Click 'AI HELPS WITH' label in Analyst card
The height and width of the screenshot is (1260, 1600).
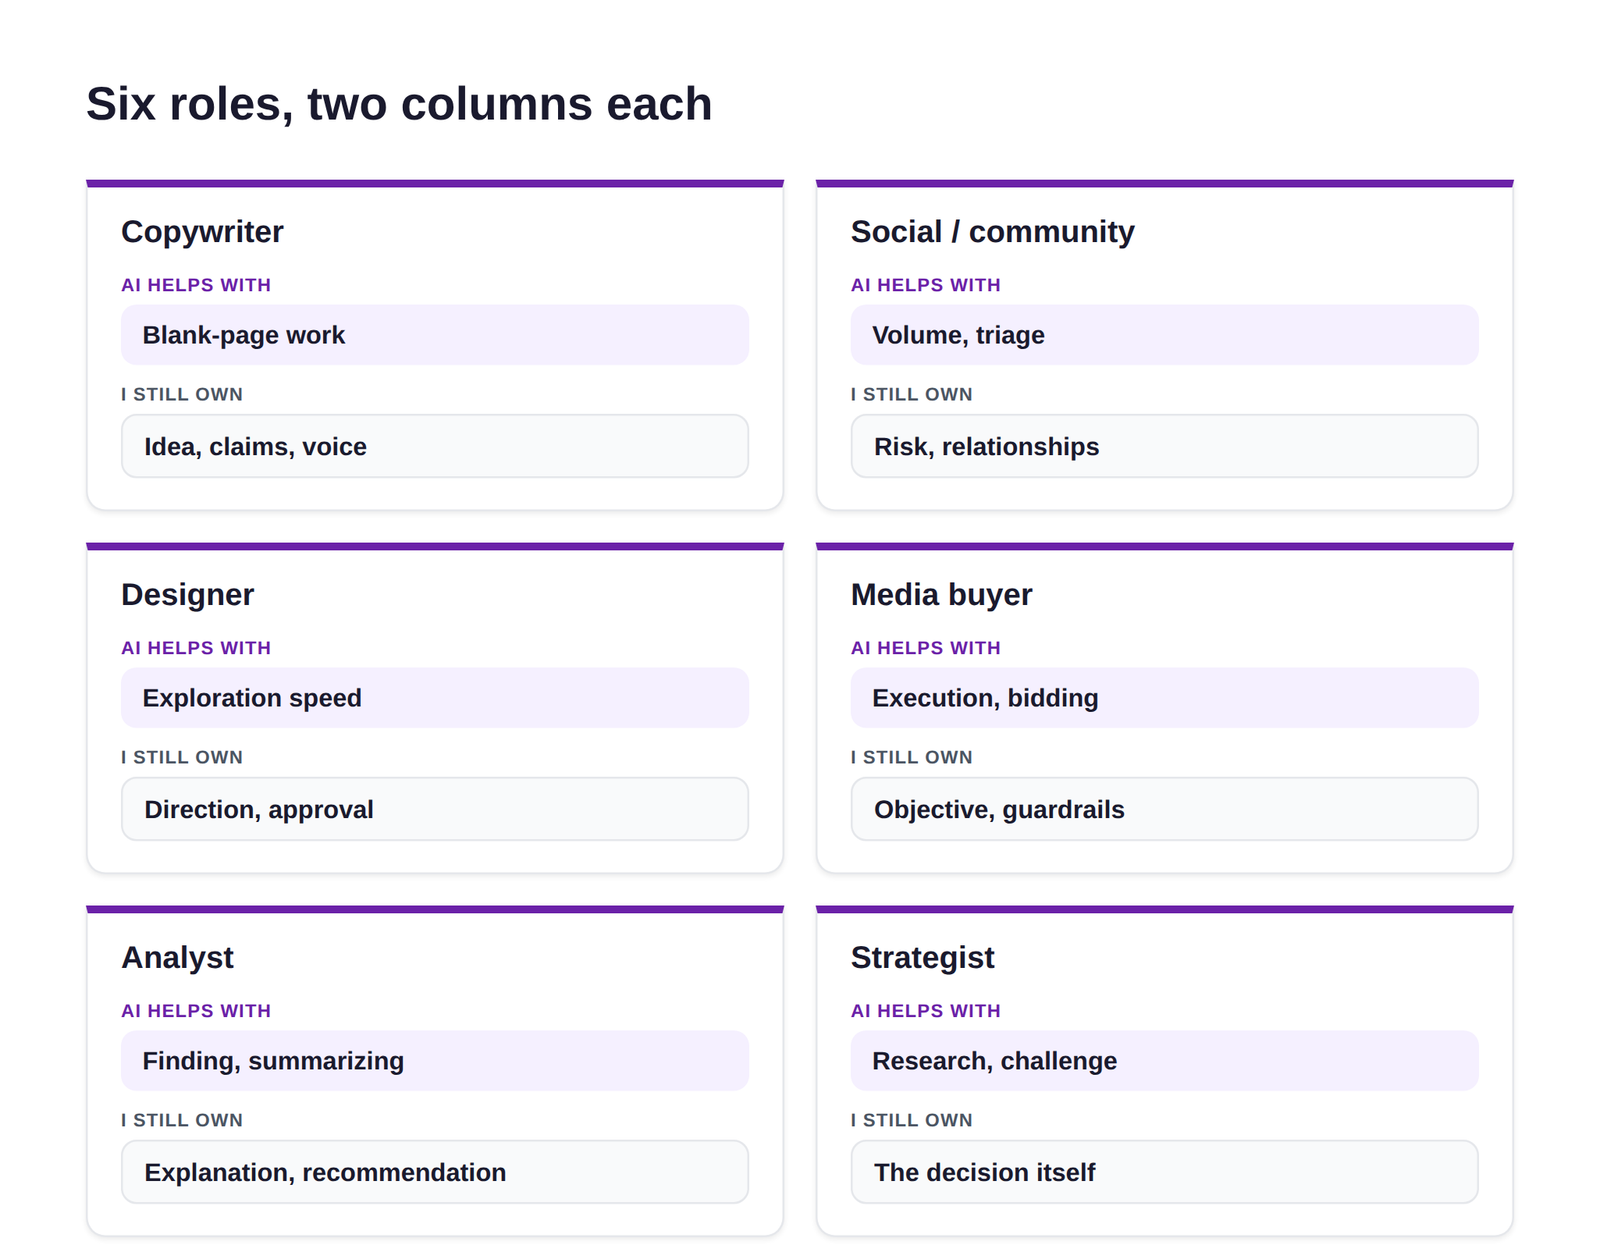[x=196, y=1011]
